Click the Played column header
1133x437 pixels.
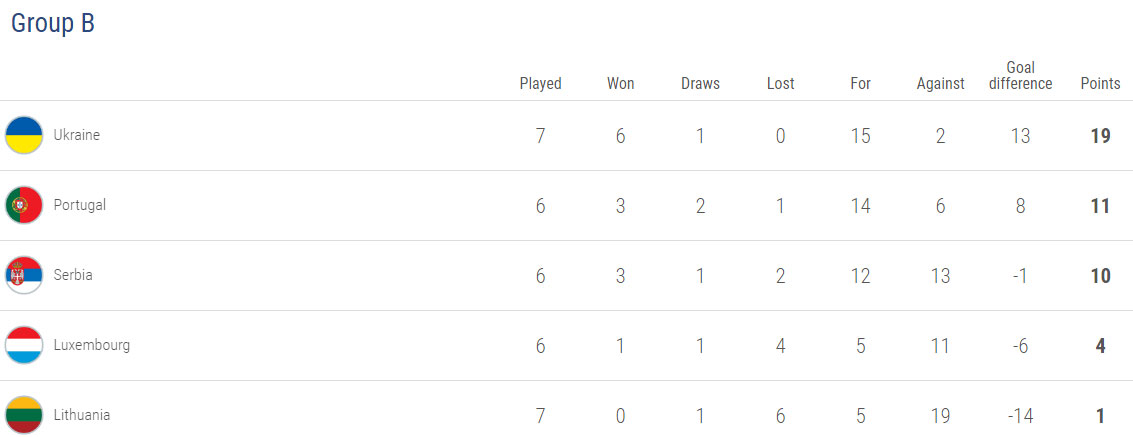coord(540,84)
